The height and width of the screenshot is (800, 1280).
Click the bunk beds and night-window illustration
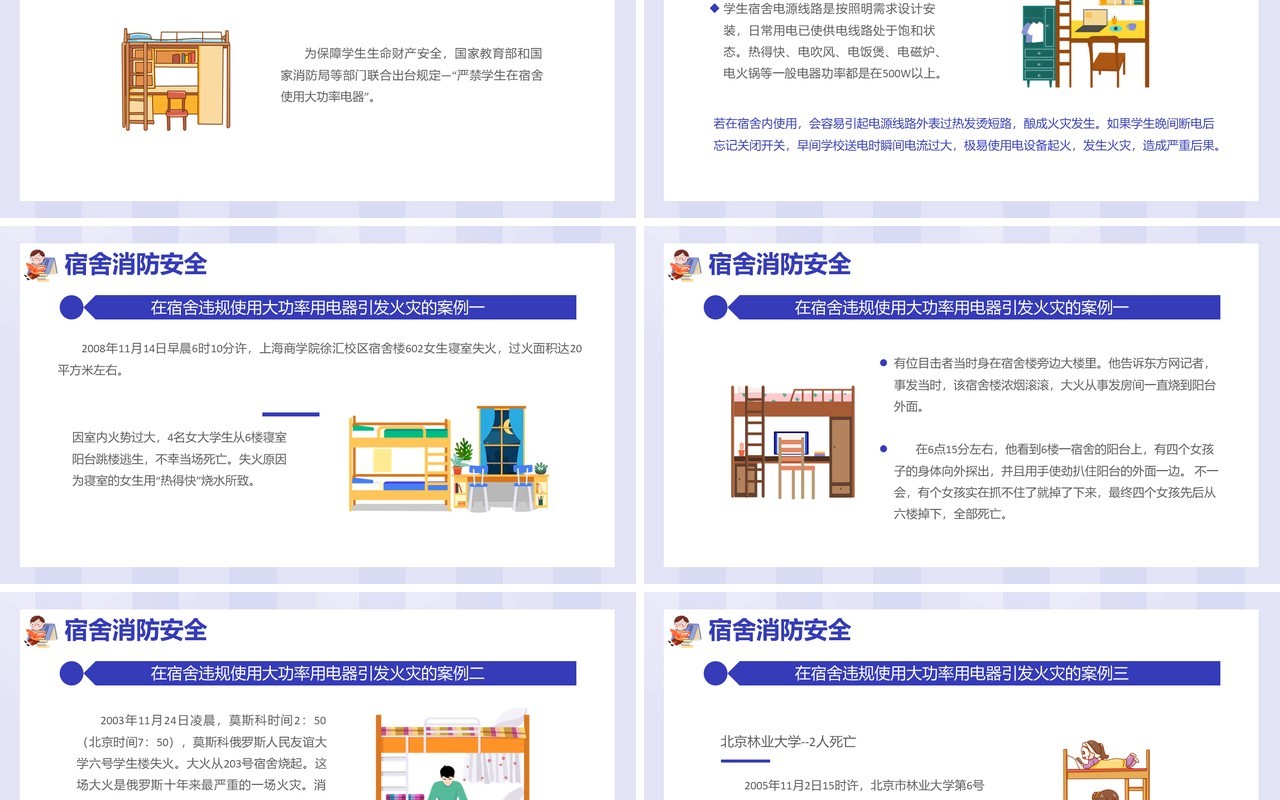(451, 458)
